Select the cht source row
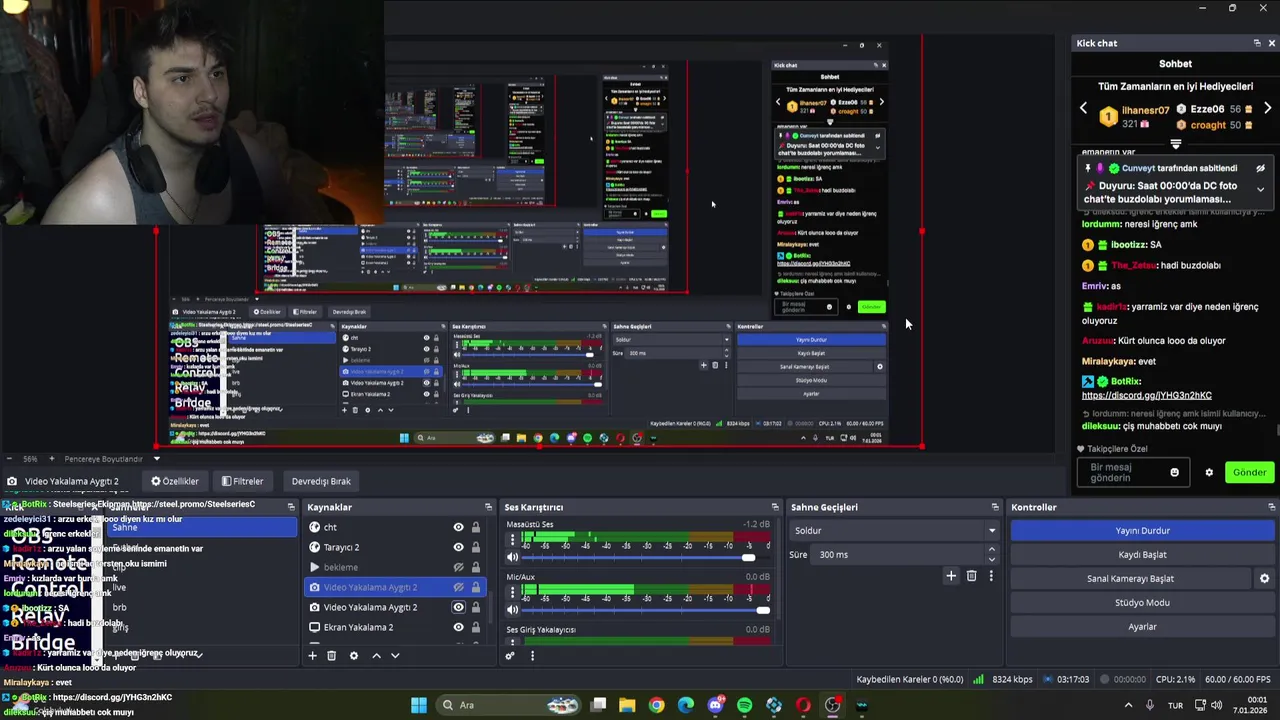 (394, 528)
